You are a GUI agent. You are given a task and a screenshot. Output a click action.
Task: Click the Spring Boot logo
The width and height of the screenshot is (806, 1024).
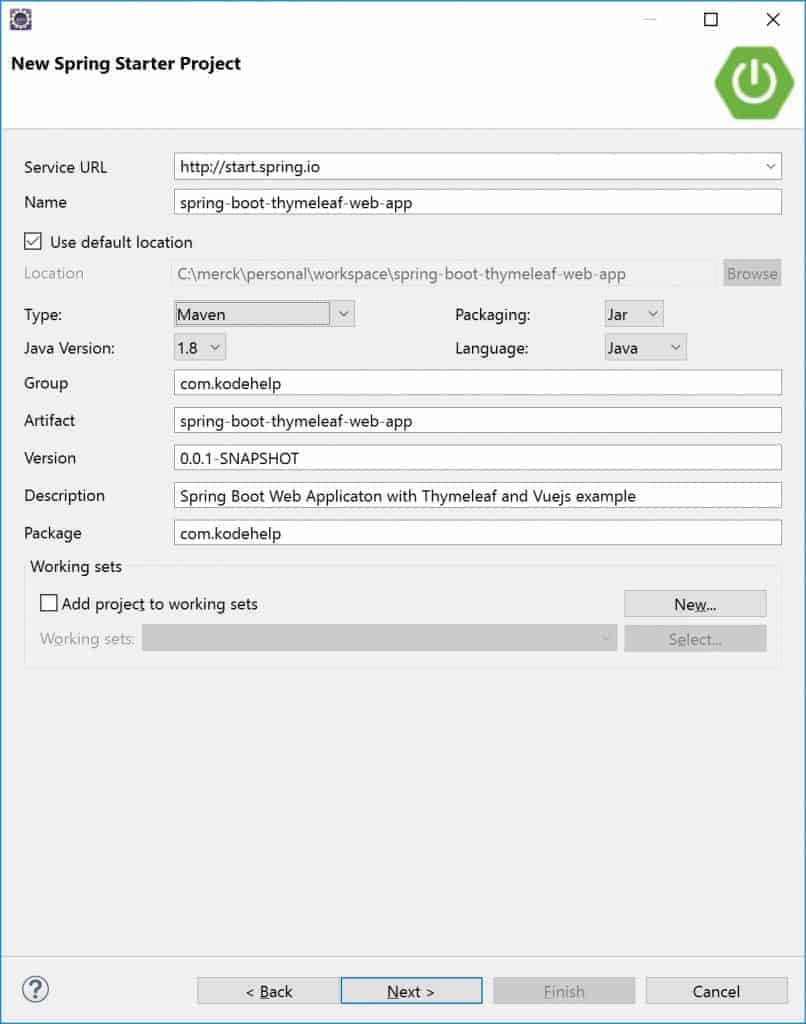pos(755,80)
